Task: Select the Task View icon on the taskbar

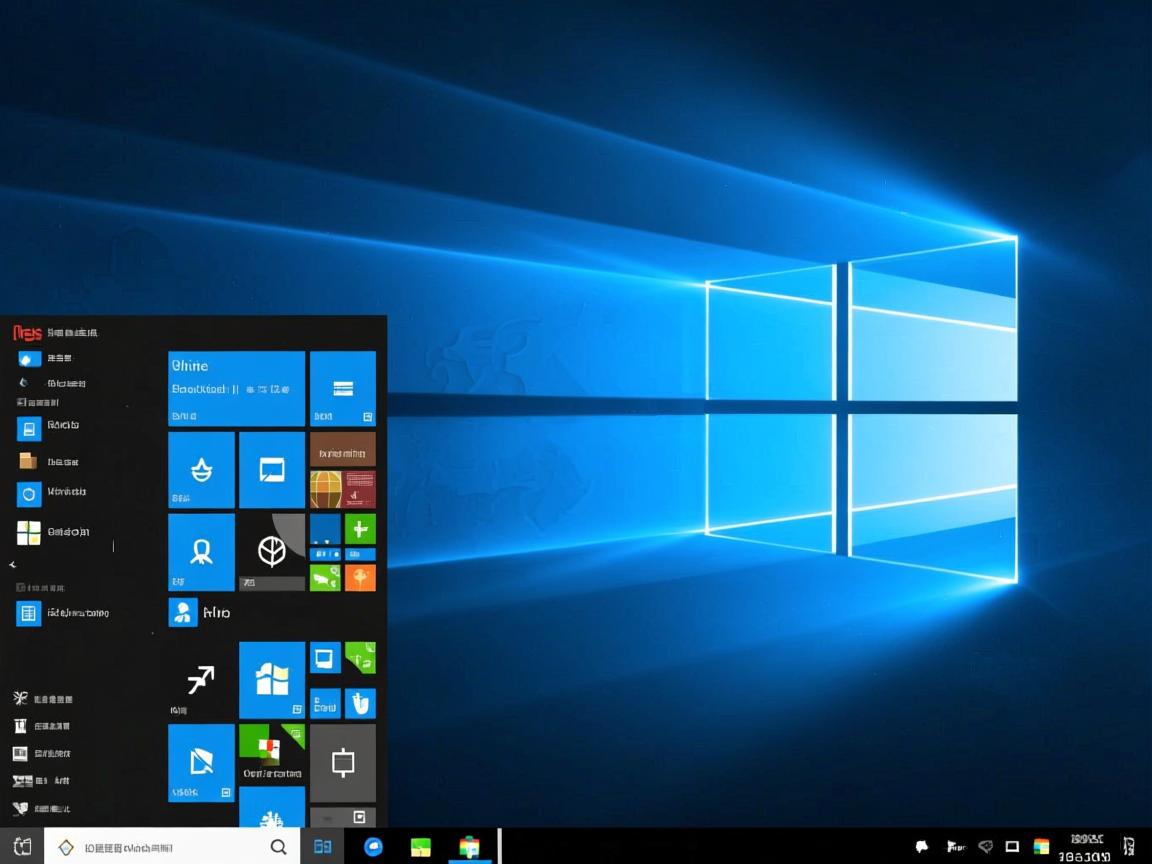Action: (x=322, y=846)
